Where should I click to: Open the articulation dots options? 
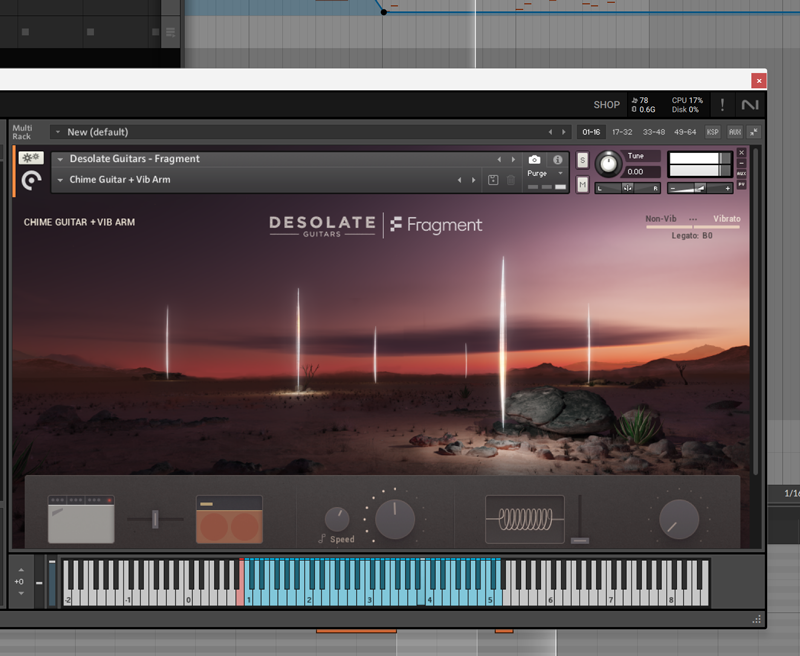pos(693,219)
